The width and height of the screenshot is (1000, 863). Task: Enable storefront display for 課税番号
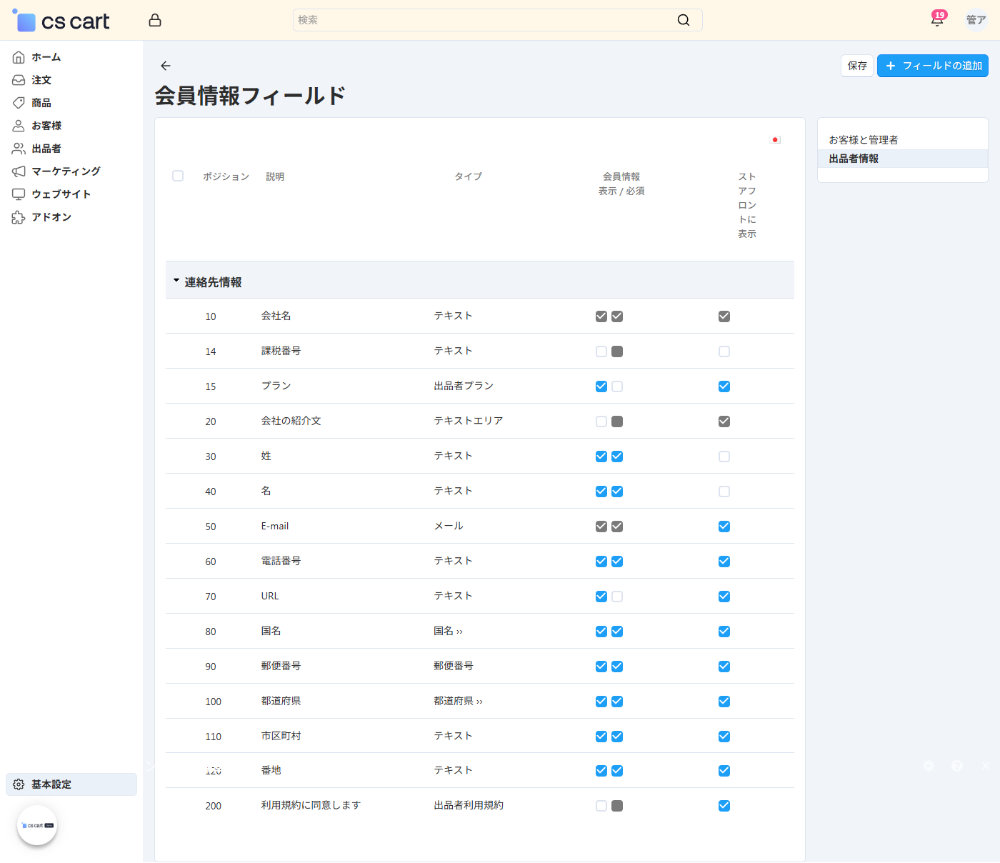coord(724,351)
